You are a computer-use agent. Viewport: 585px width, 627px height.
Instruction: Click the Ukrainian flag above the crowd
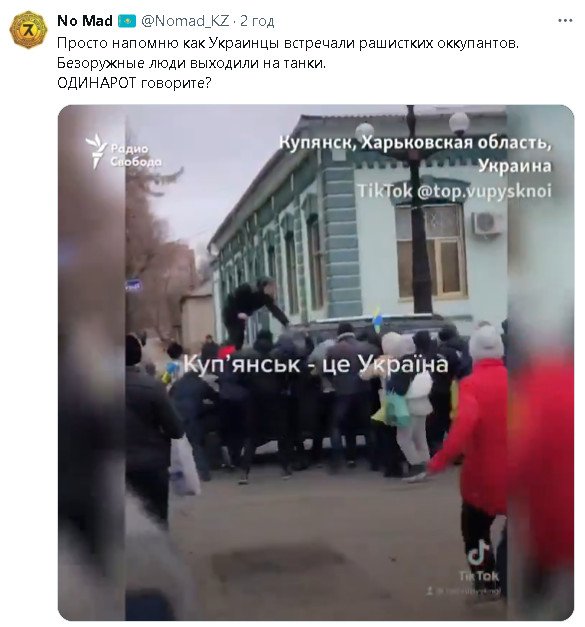[x=377, y=319]
